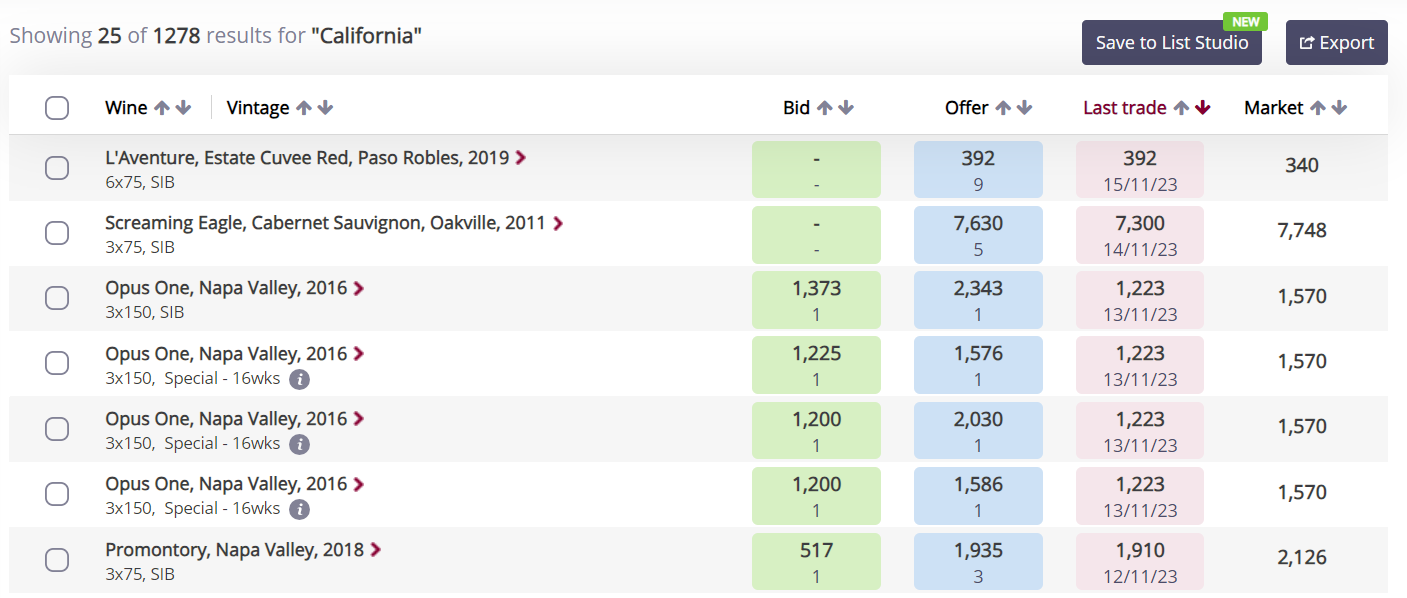The height and width of the screenshot is (598, 1407).
Task: Click info icon on Opus One 2,030 offer row
Action: (299, 444)
